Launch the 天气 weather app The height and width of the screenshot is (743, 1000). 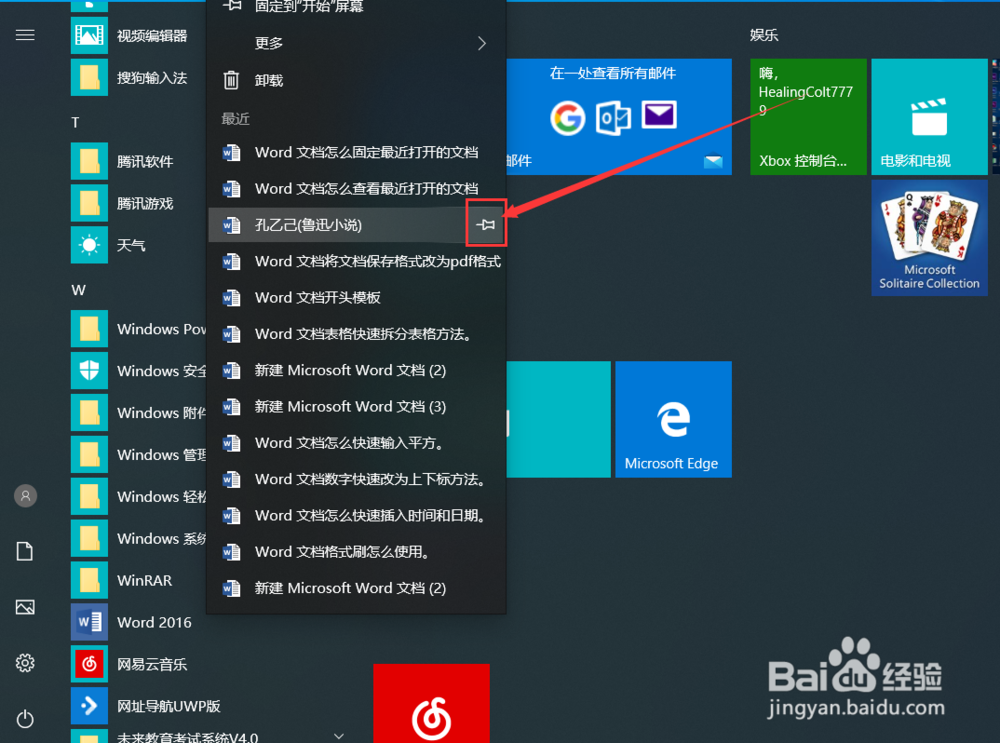pyautogui.click(x=138, y=245)
